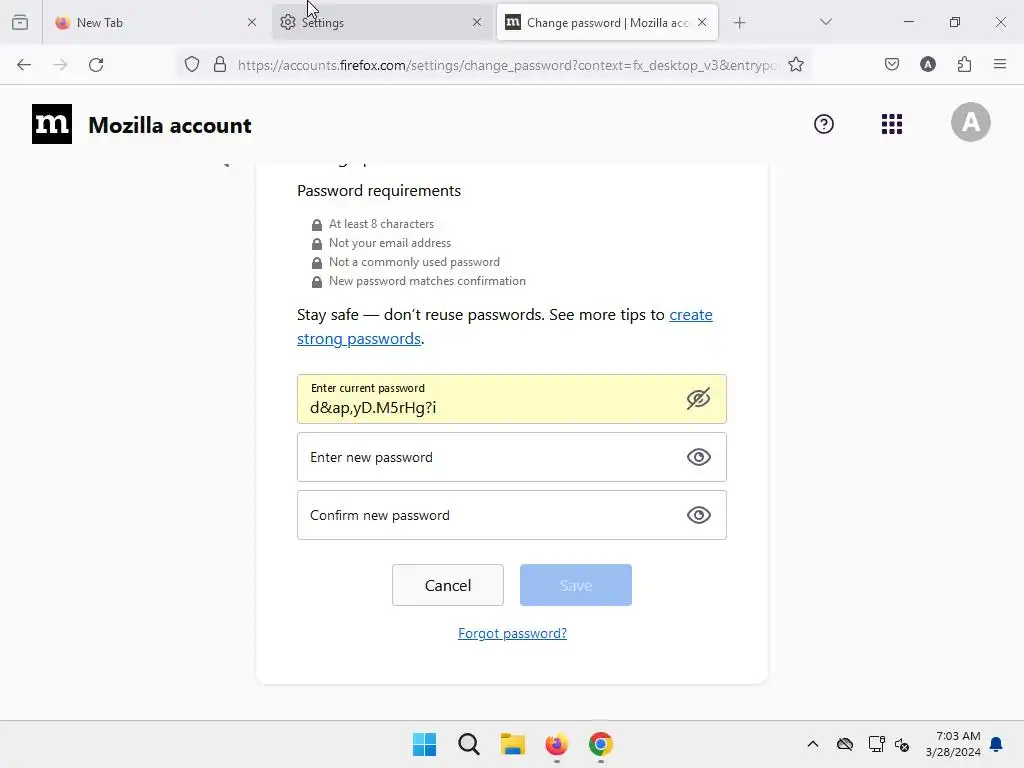Click the Password requirements heading

(x=379, y=191)
